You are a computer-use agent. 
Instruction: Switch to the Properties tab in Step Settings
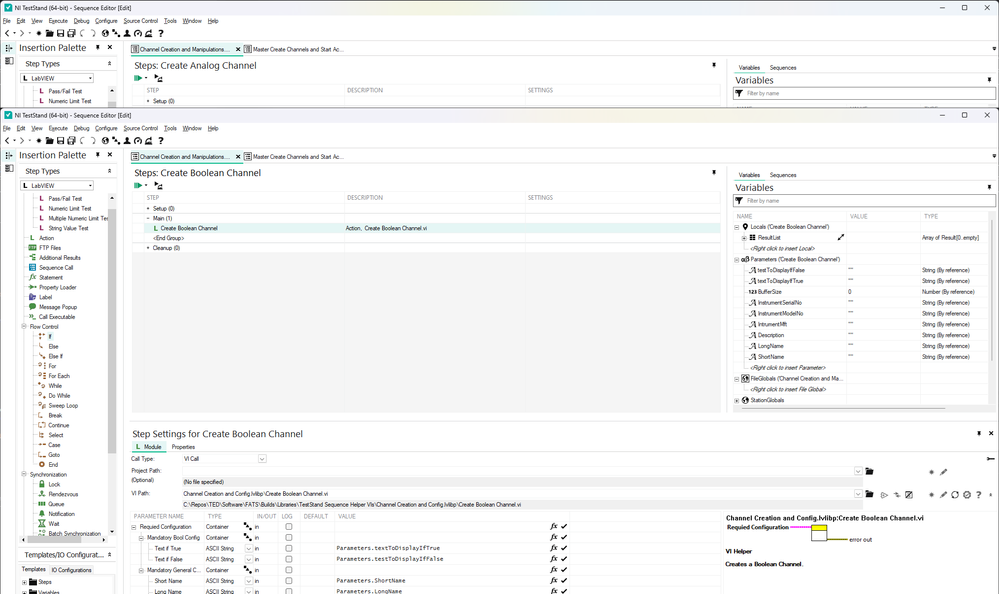pos(183,447)
